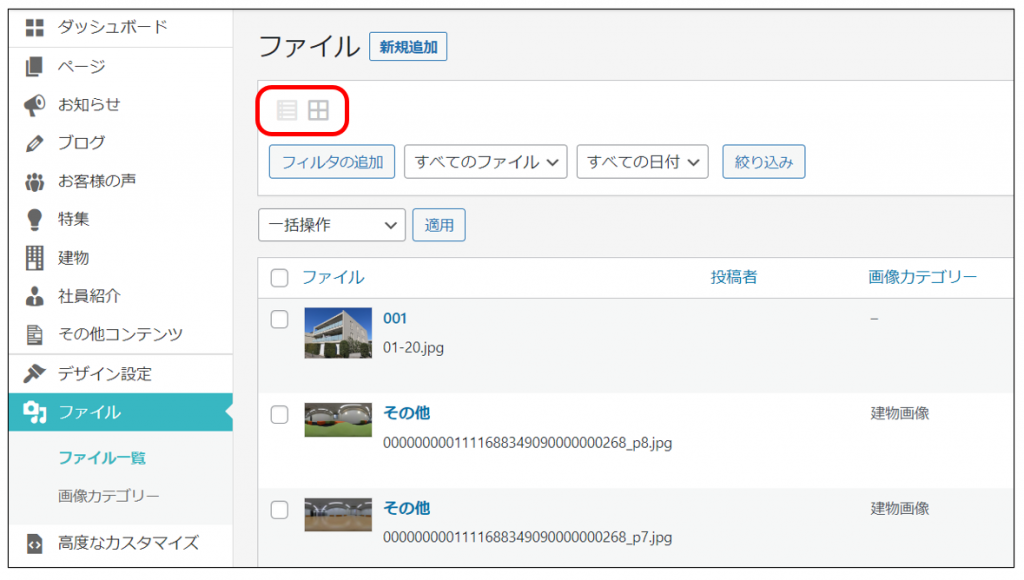The width and height of the screenshot is (1024, 580).
Task: Sort by 画像カテゴリー column header
Action: pos(922,277)
